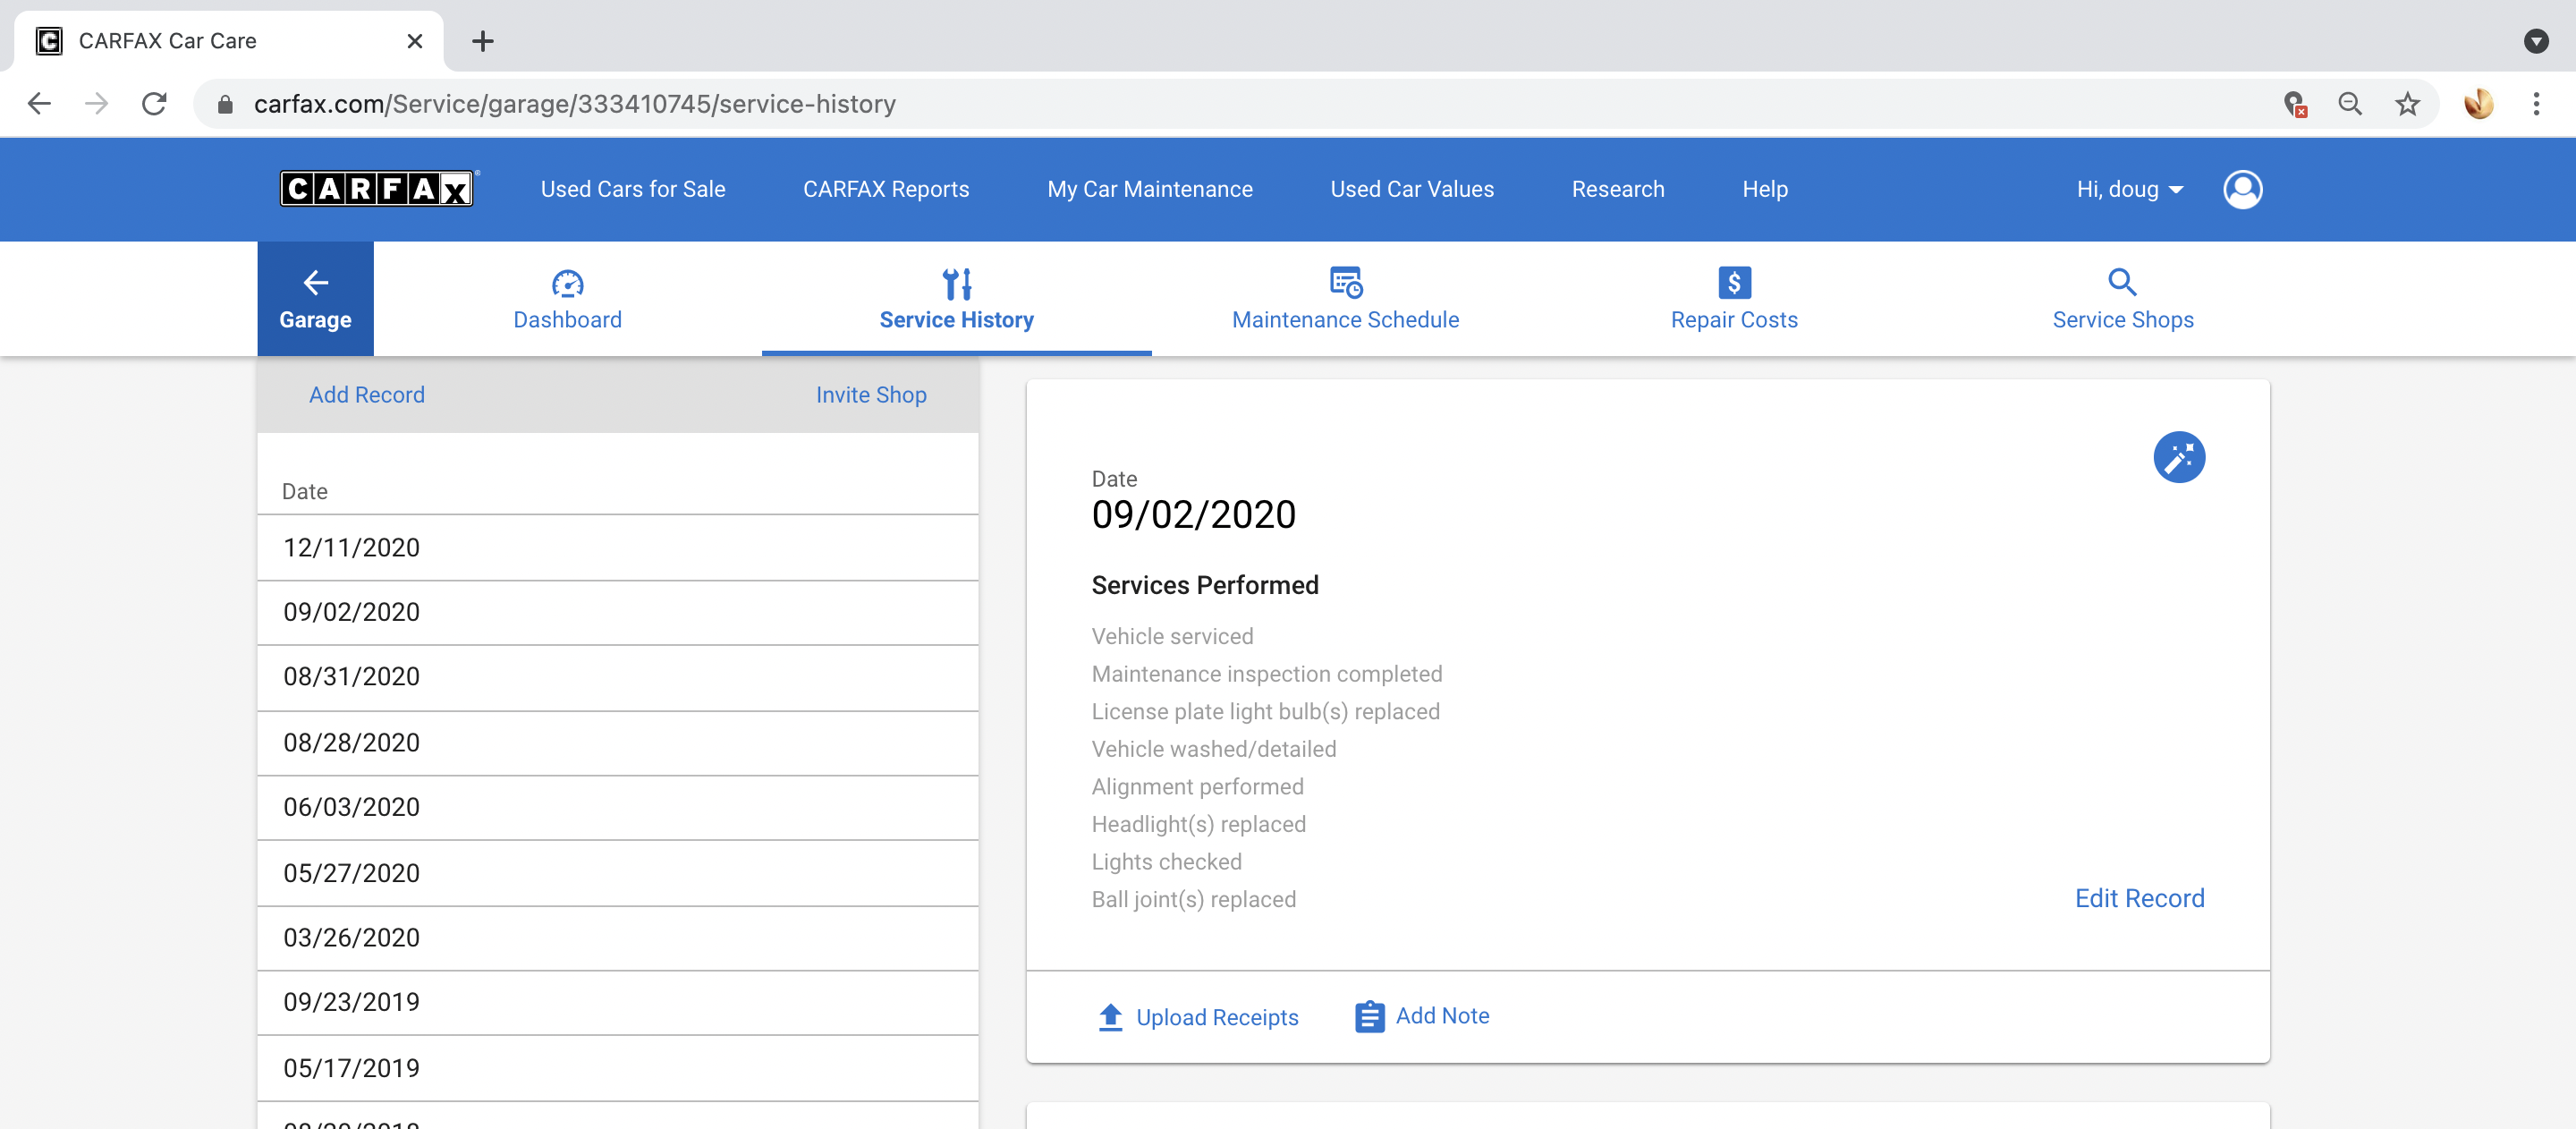The width and height of the screenshot is (2576, 1129).
Task: Click the Date column header
Action: 304,491
